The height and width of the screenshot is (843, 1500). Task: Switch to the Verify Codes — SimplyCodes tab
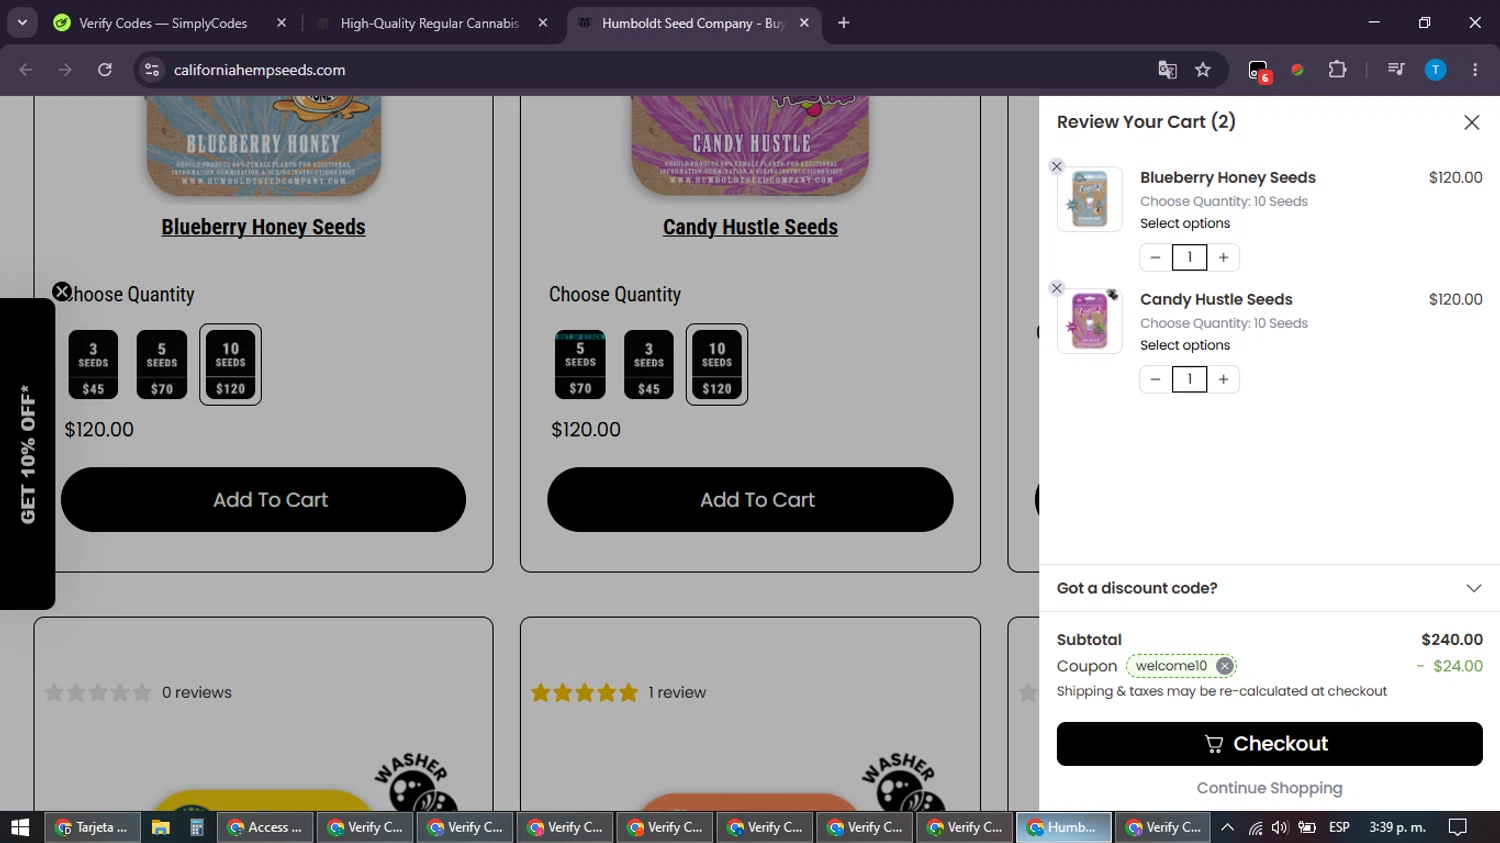[170, 23]
